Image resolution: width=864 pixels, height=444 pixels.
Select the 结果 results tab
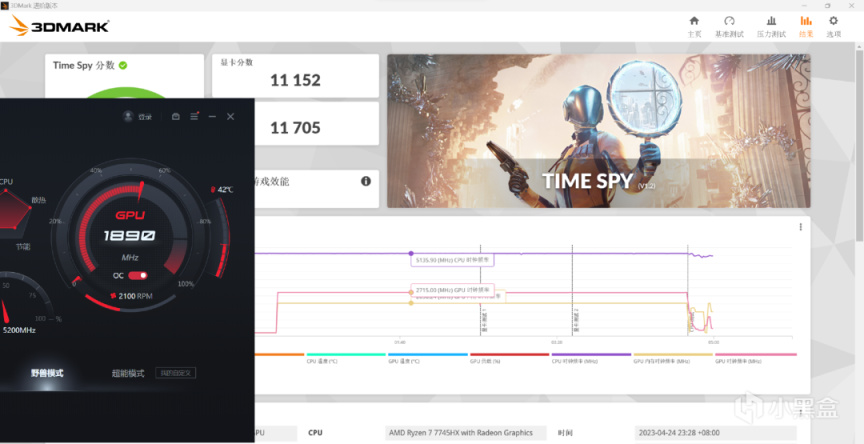(806, 26)
